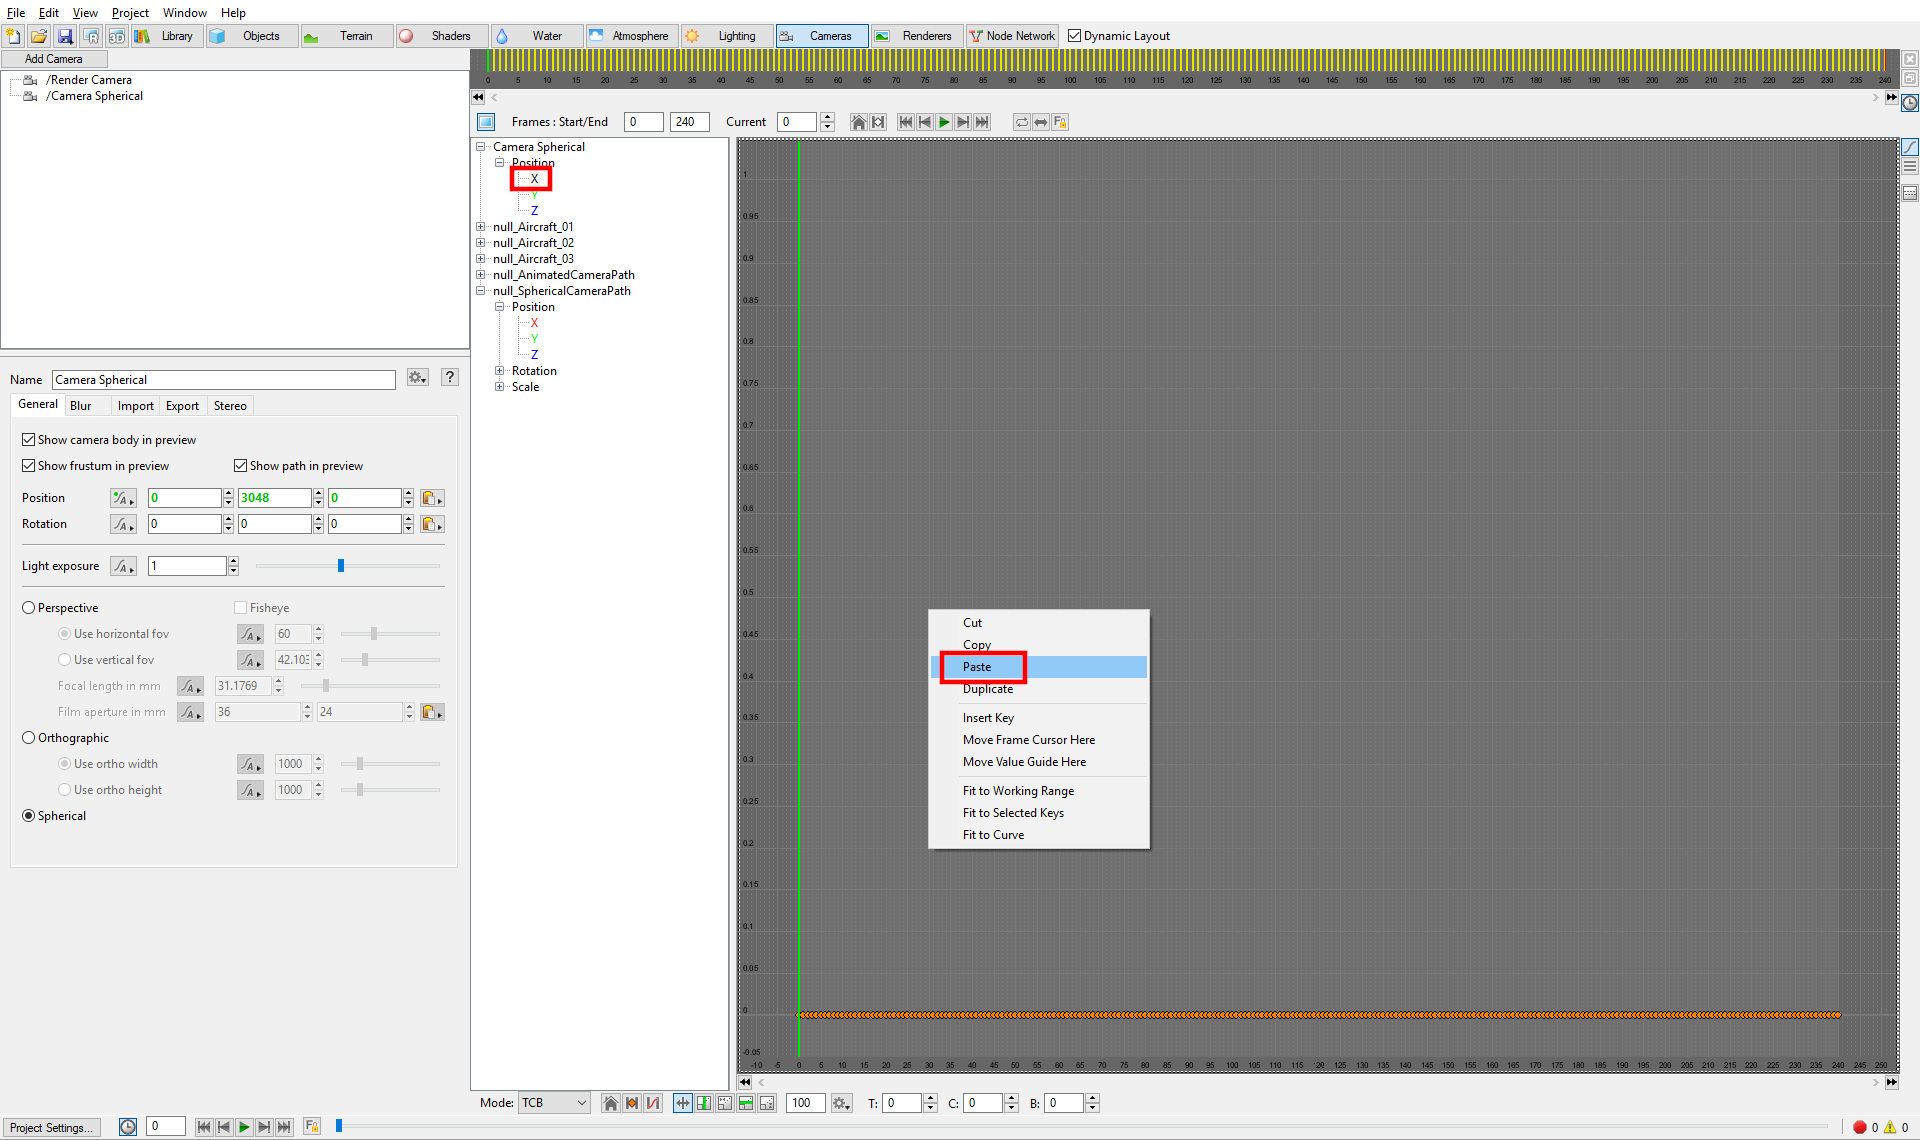Viewport: 1920px width, 1140px height.
Task: Open the gear settings icon beside Name
Action: [417, 378]
